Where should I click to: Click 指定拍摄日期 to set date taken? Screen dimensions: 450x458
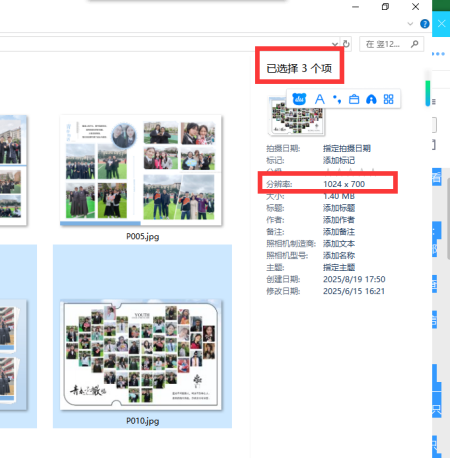tap(347, 148)
